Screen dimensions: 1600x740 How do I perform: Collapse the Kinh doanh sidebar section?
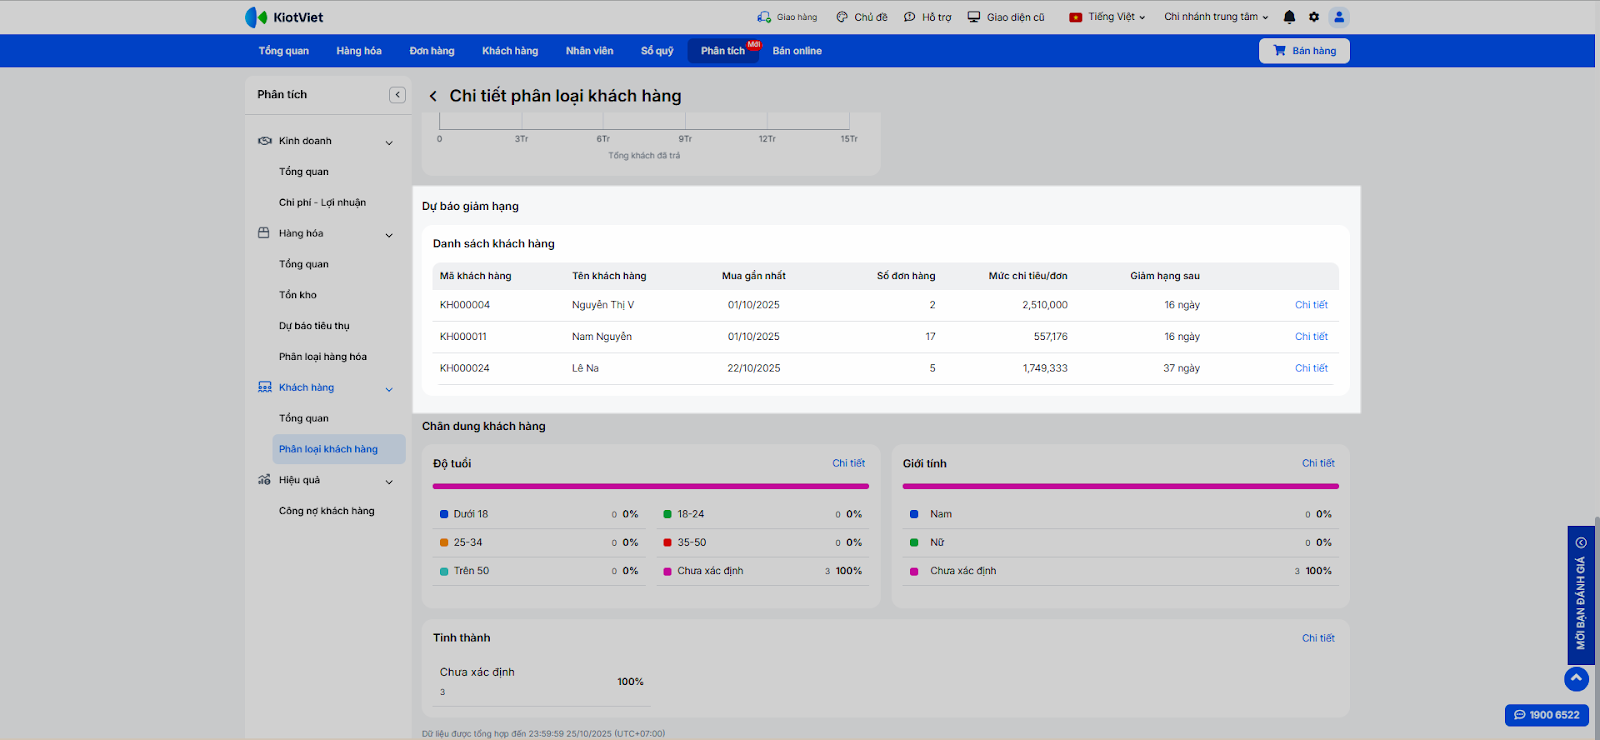coord(389,142)
